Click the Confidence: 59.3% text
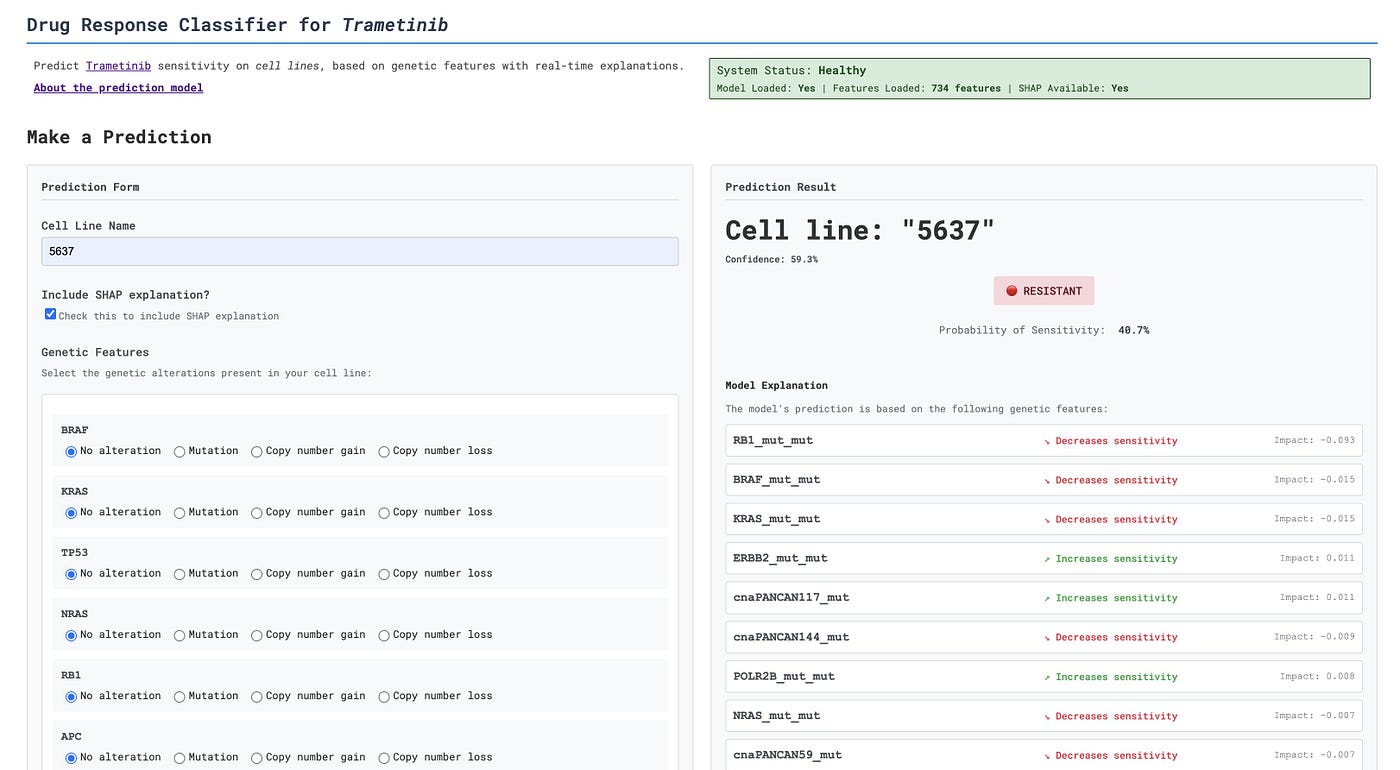Viewport: 1400px width, 770px height. point(771,260)
